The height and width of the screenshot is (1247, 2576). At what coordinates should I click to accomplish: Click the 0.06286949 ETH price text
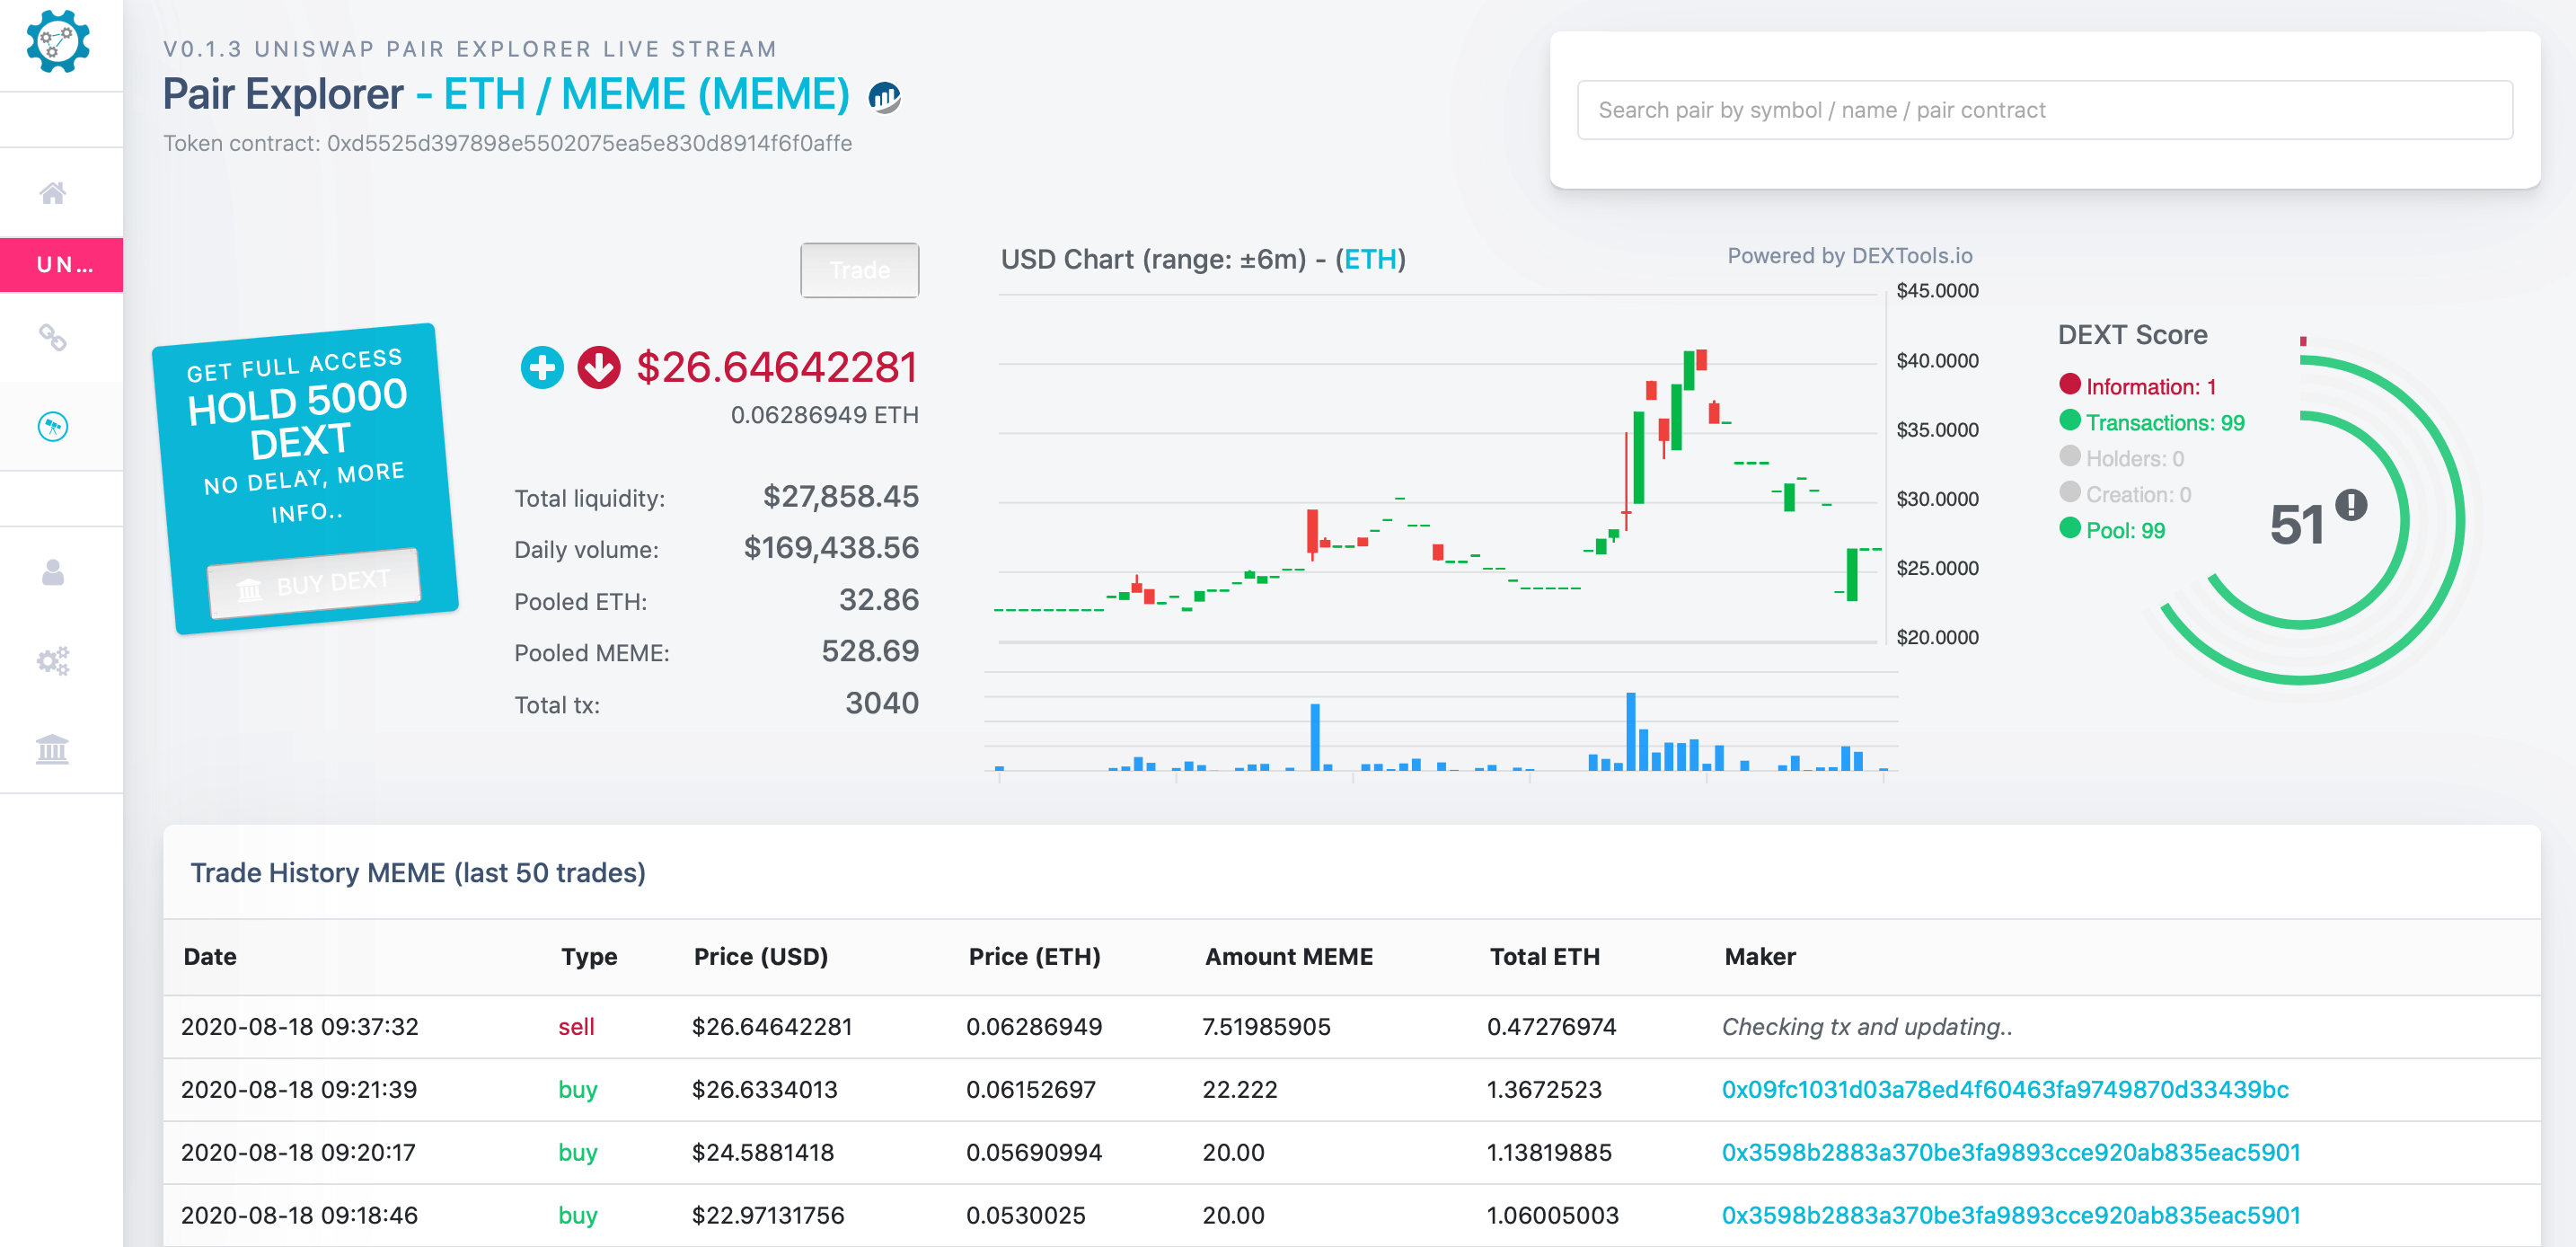click(824, 415)
